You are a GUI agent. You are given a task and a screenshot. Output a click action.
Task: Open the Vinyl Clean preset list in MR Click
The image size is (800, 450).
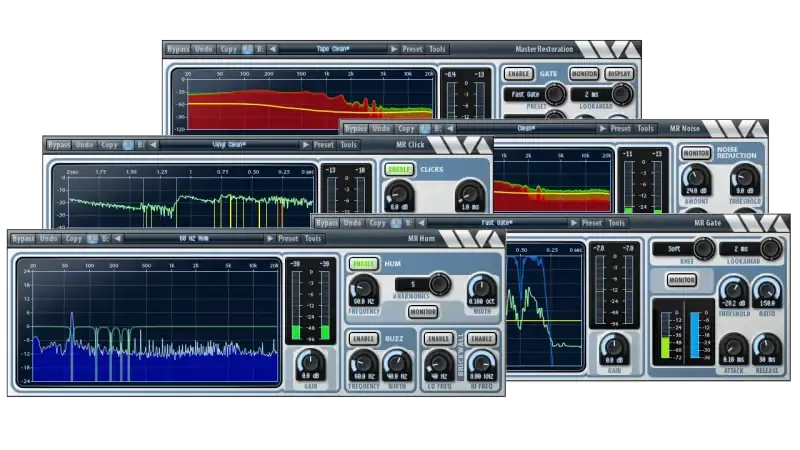pyautogui.click(x=229, y=145)
